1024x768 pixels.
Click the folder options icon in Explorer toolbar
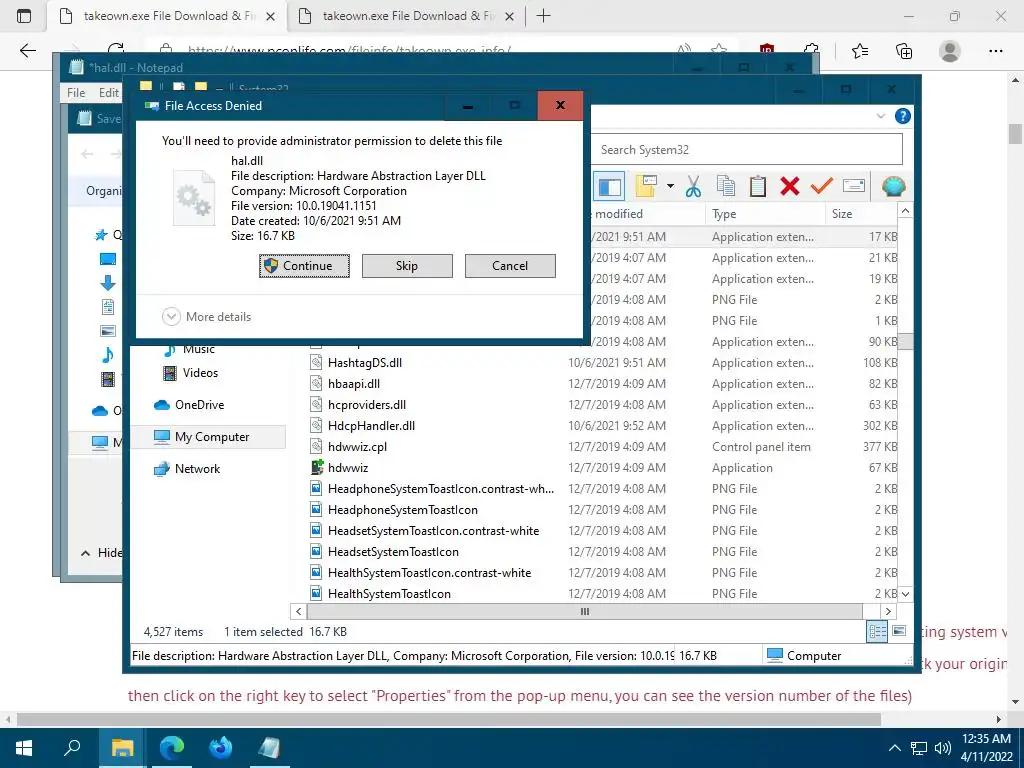(646, 187)
